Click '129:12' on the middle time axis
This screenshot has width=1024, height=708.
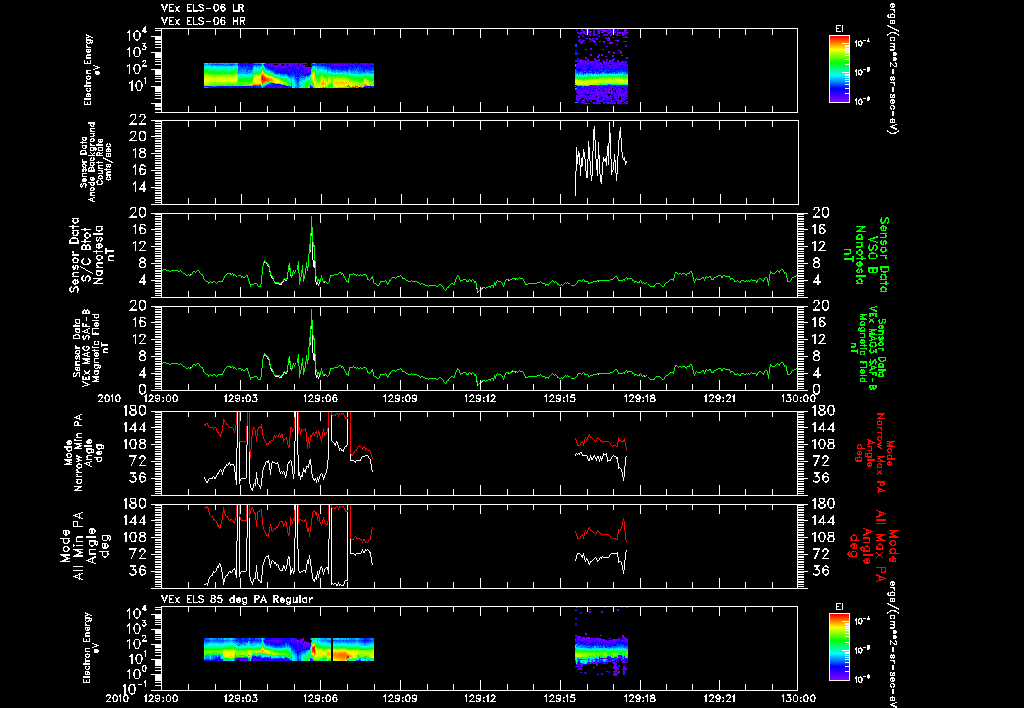tap(480, 398)
